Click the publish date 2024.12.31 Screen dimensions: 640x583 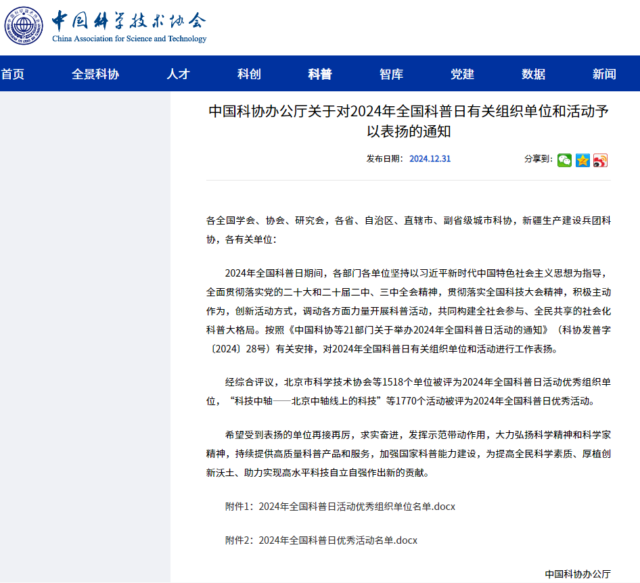430,159
